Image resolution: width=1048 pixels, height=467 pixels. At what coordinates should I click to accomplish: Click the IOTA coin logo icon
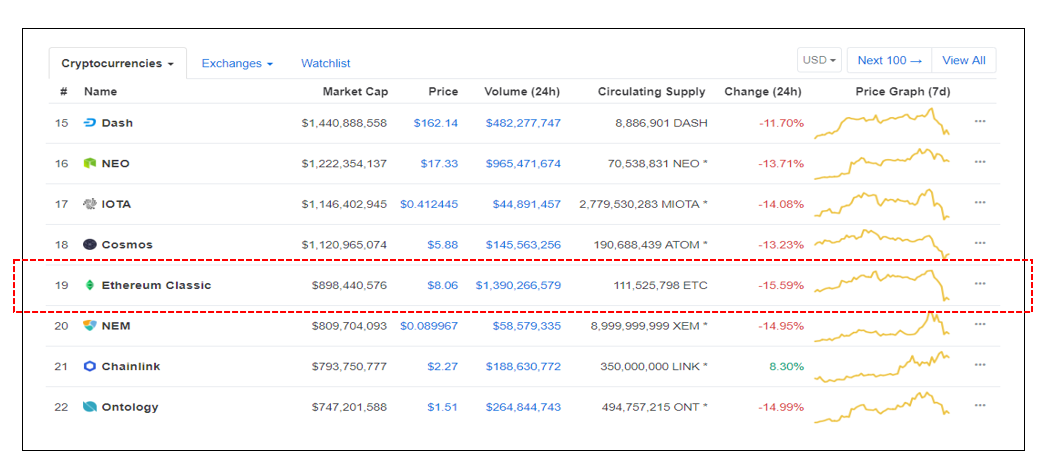[90, 204]
